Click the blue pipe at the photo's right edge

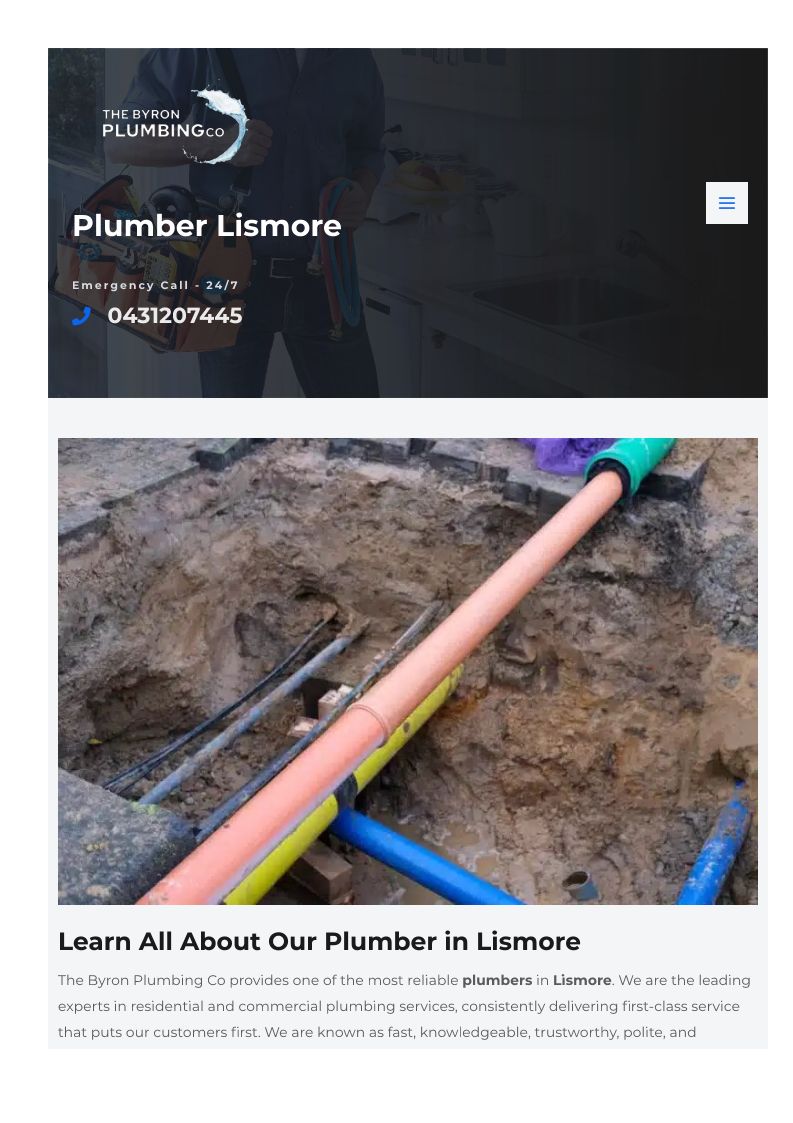click(716, 845)
